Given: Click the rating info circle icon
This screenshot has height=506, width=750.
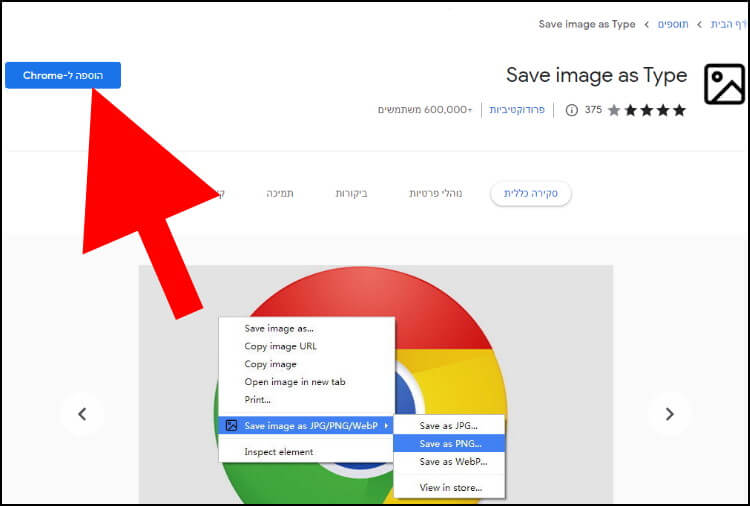Looking at the screenshot, I should (x=572, y=110).
